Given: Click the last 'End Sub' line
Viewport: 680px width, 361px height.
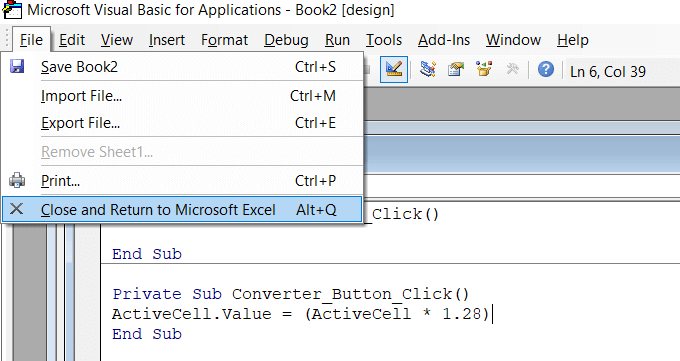Looking at the screenshot, I should [x=147, y=334].
